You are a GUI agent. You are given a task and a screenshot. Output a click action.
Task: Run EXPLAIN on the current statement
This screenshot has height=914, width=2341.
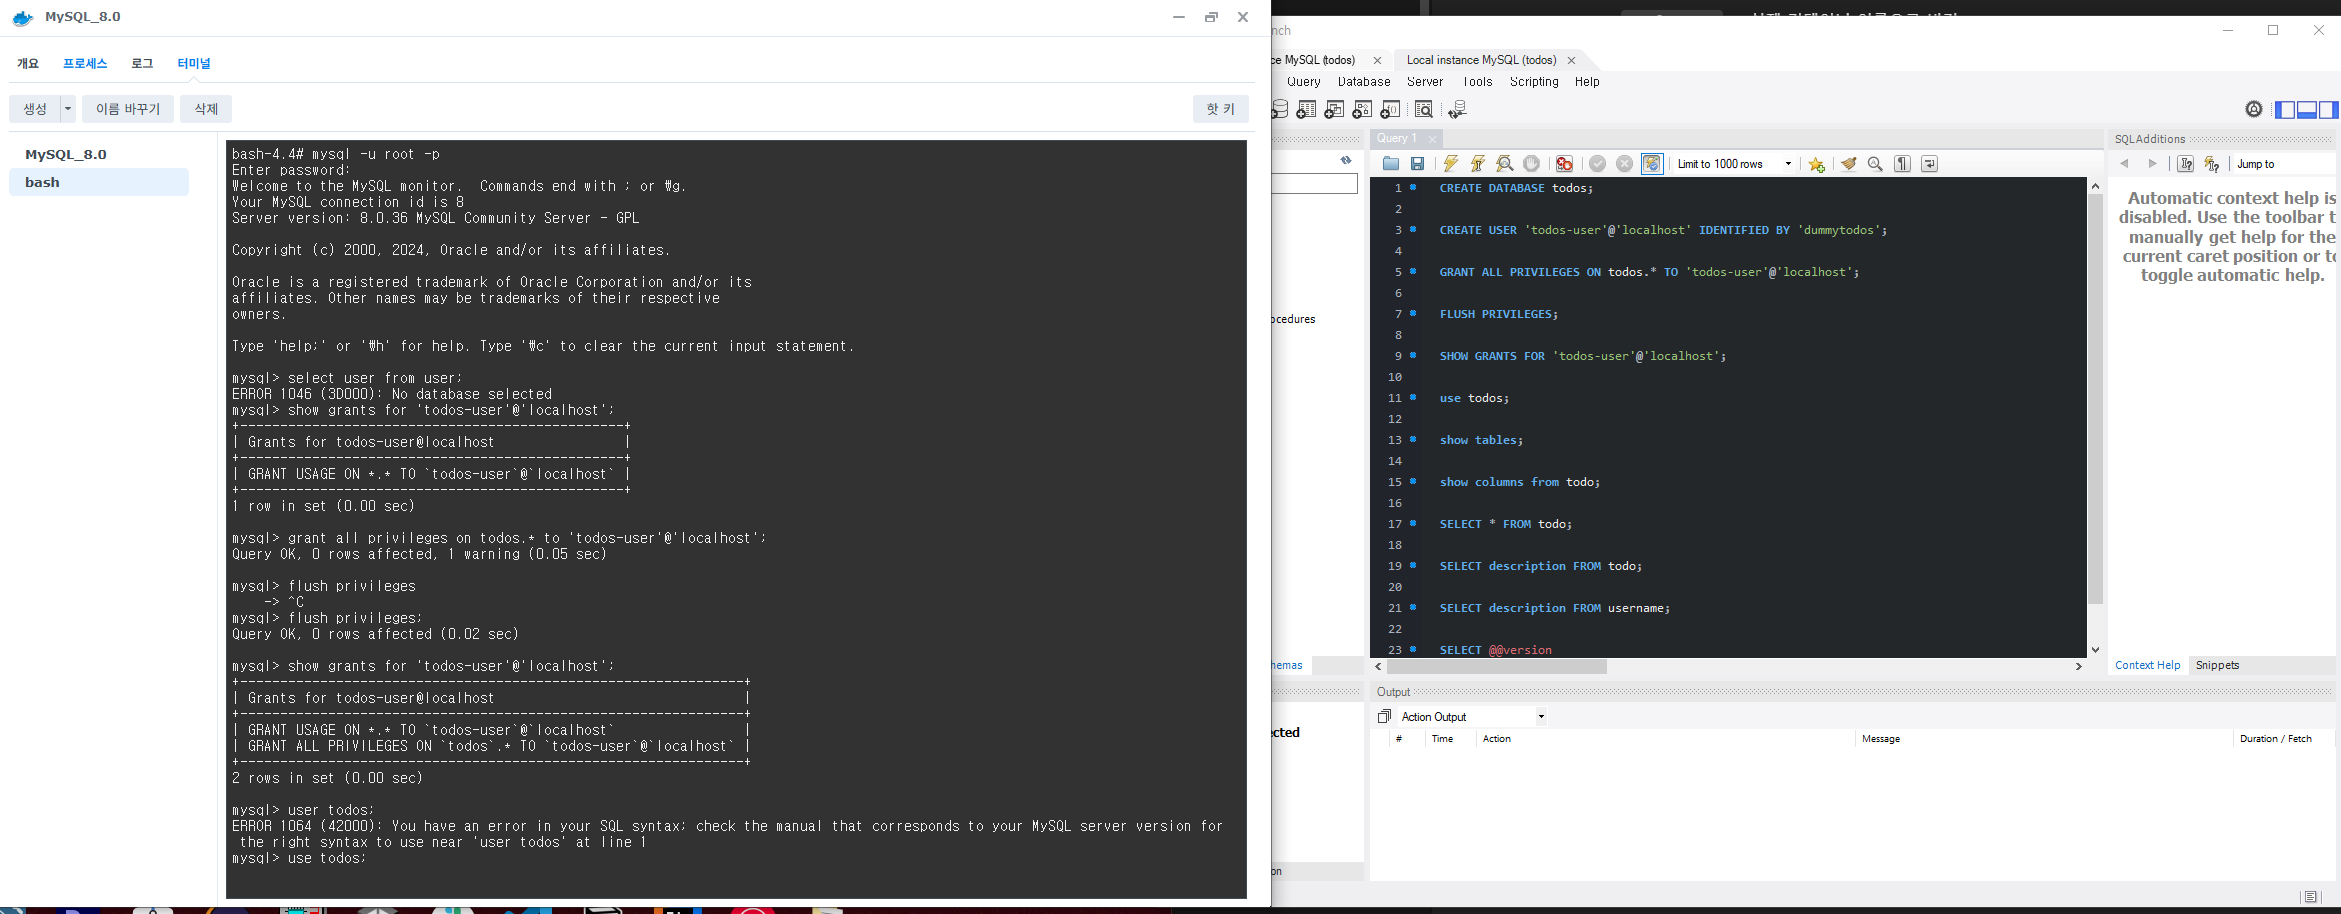(x=1505, y=164)
